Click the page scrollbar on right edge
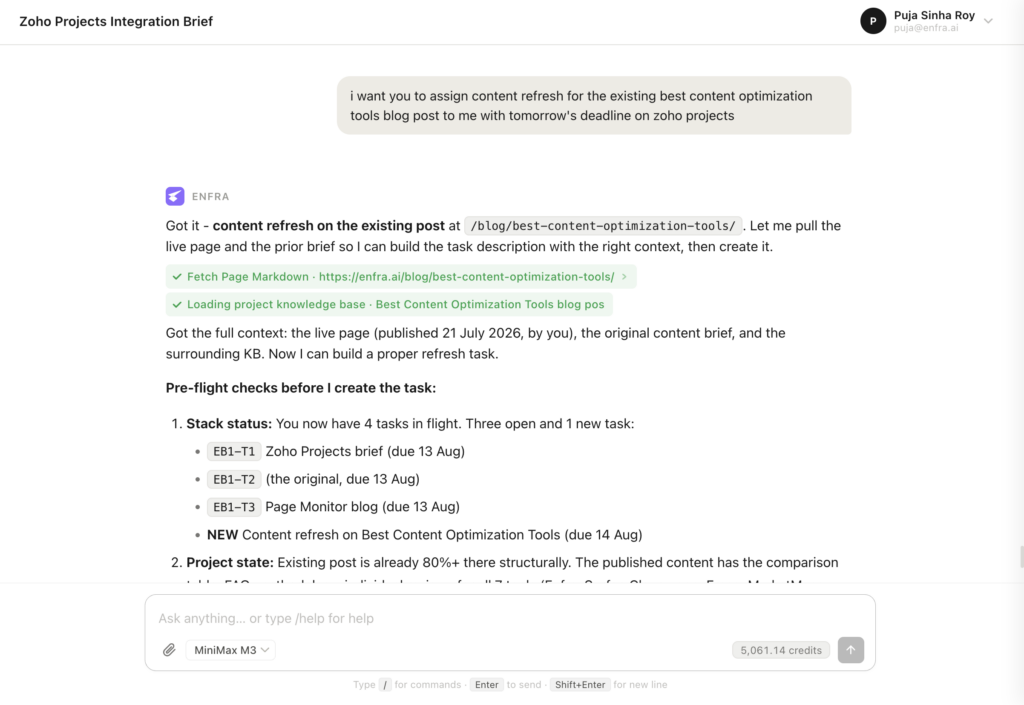This screenshot has width=1024, height=705. [x=1021, y=557]
